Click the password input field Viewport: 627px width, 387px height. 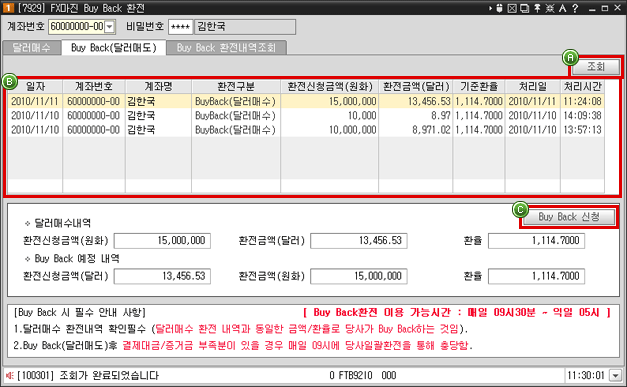(x=180, y=27)
